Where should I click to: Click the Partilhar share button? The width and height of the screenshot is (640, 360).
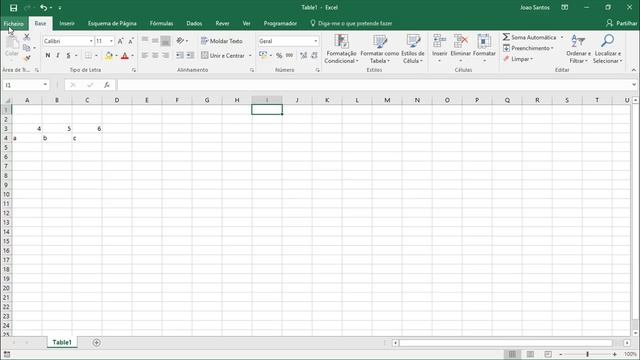pos(622,24)
